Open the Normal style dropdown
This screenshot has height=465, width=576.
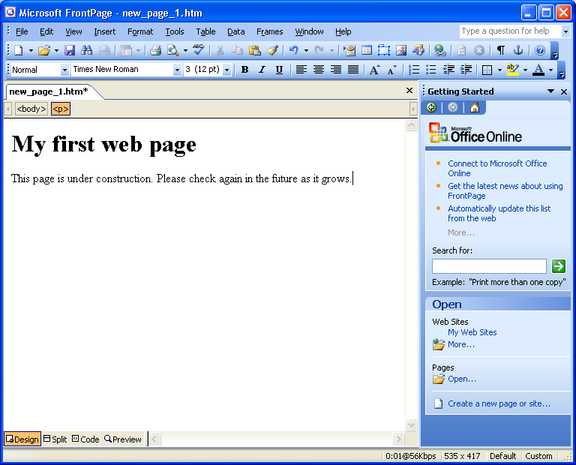64,70
